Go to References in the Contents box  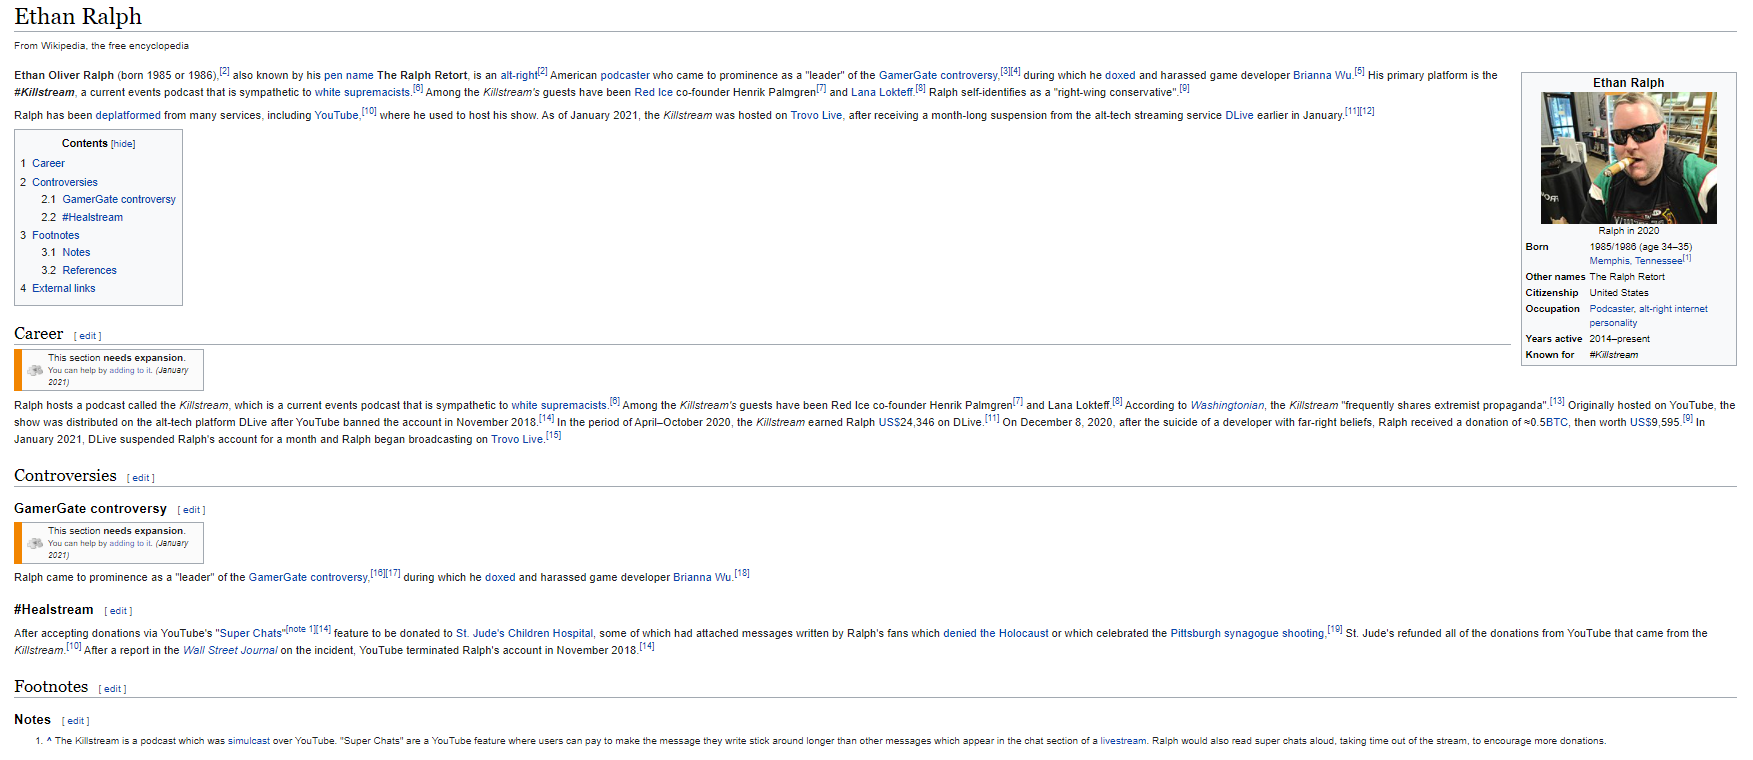coord(90,270)
